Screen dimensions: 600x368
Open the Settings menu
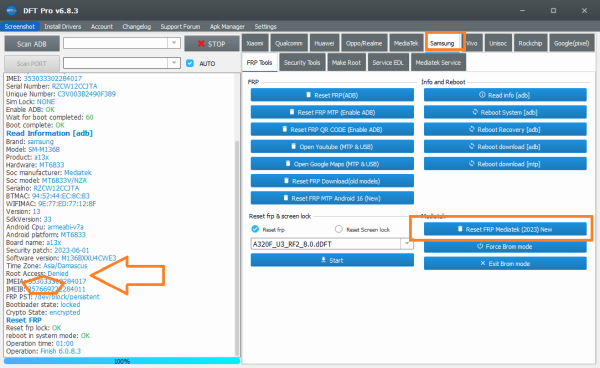(265, 26)
